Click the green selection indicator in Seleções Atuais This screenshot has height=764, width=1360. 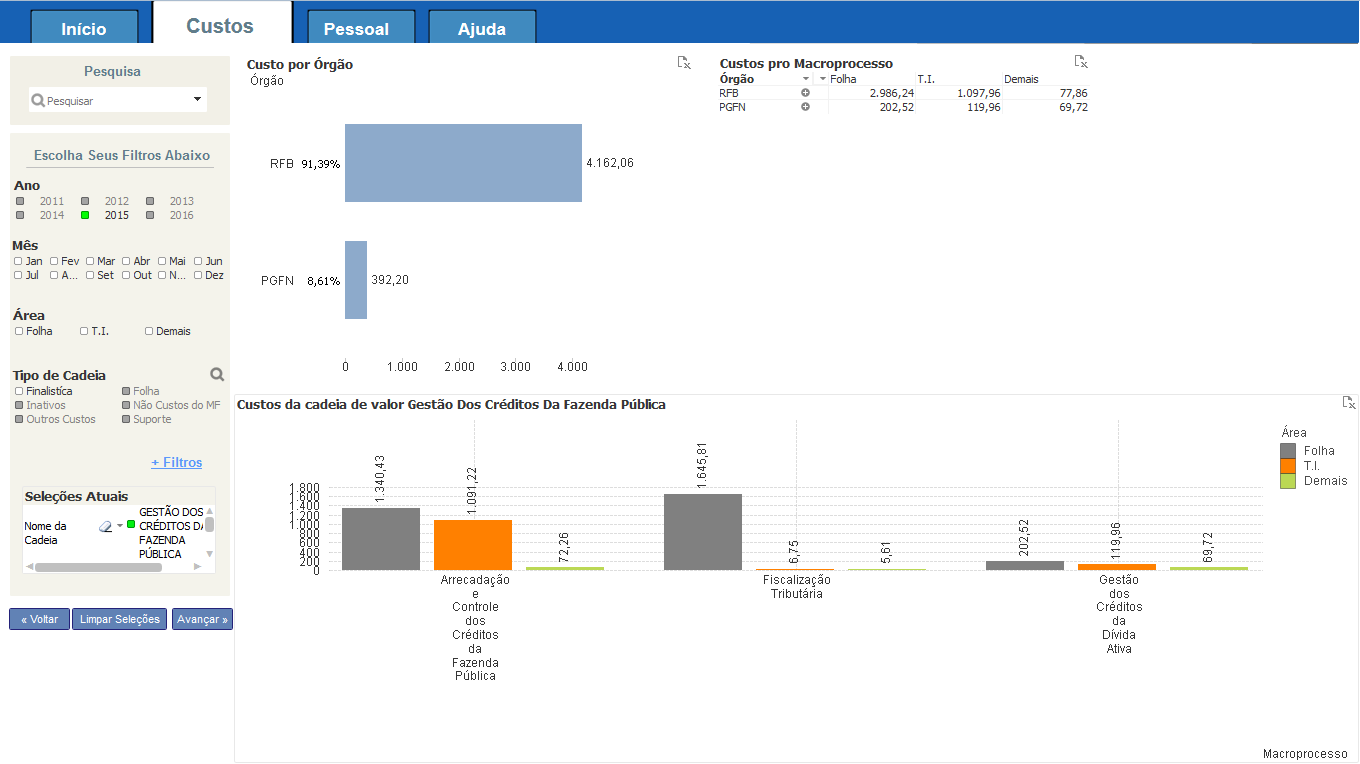(131, 524)
